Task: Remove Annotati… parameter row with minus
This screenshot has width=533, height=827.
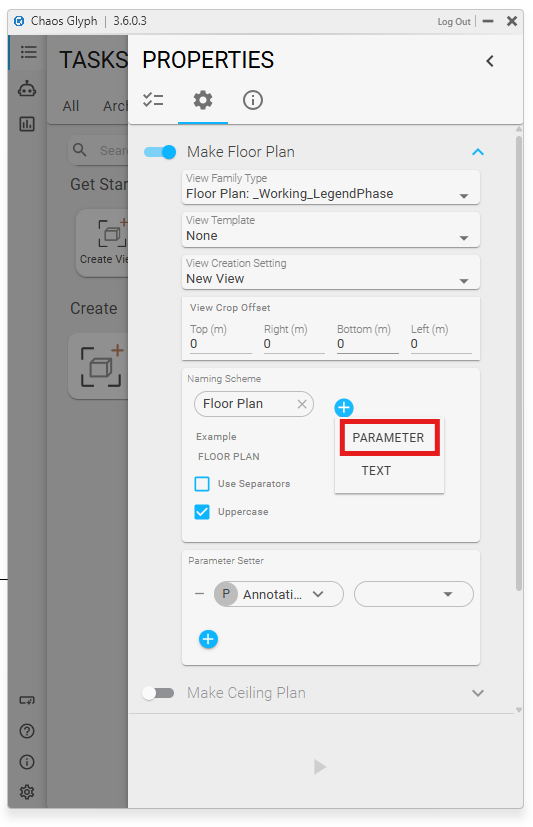Action: [199, 594]
